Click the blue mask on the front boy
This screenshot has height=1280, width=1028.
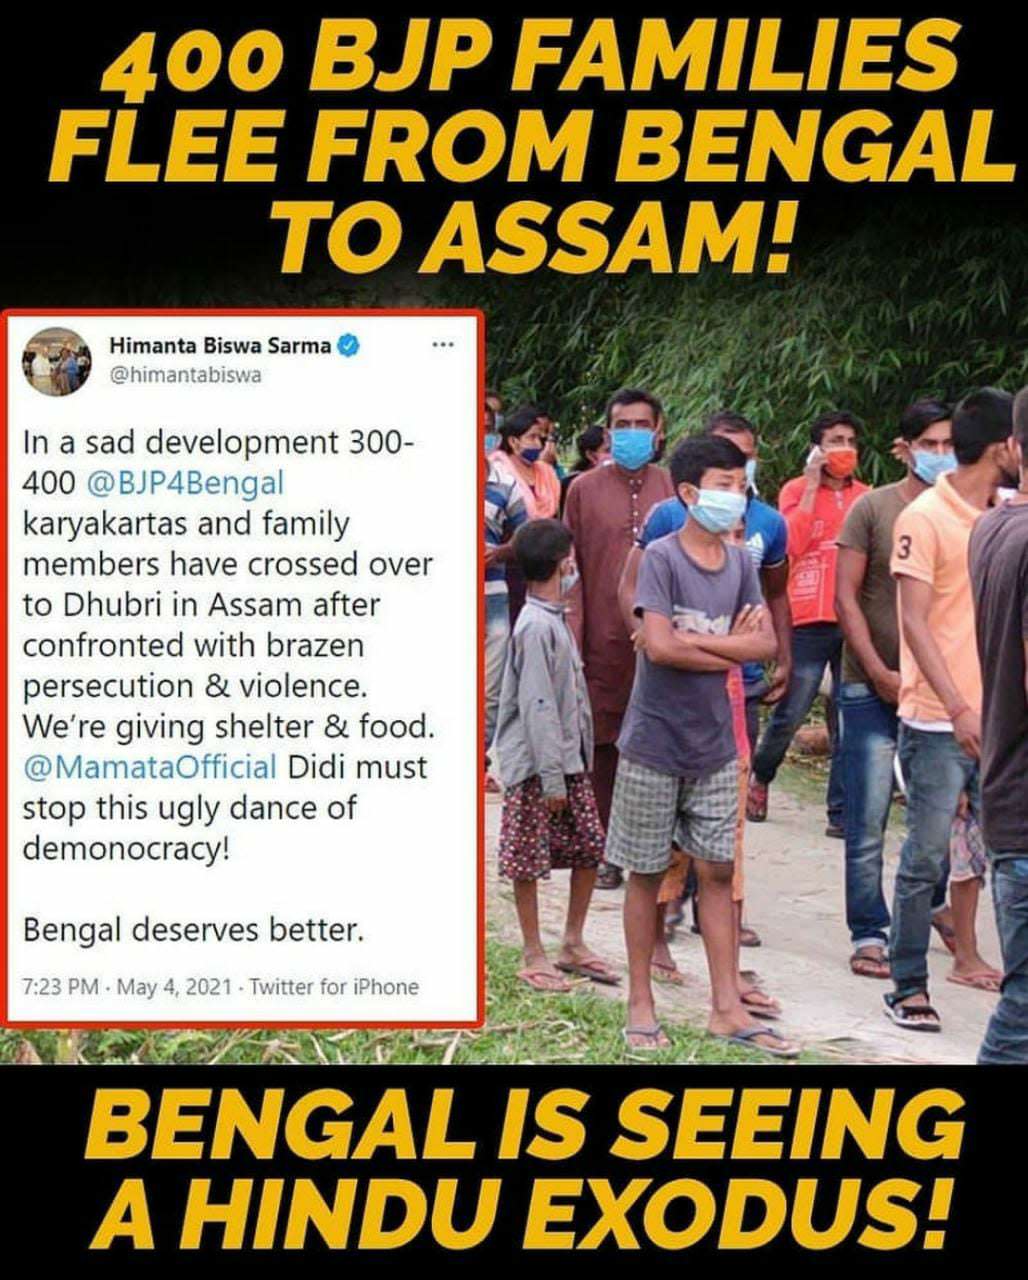pyautogui.click(x=717, y=509)
